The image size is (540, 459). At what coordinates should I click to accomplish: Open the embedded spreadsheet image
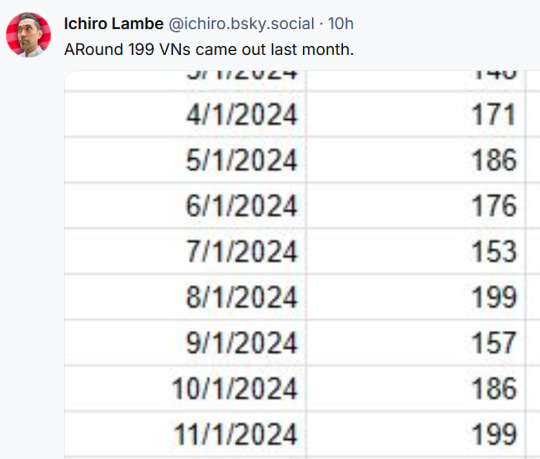(302, 264)
